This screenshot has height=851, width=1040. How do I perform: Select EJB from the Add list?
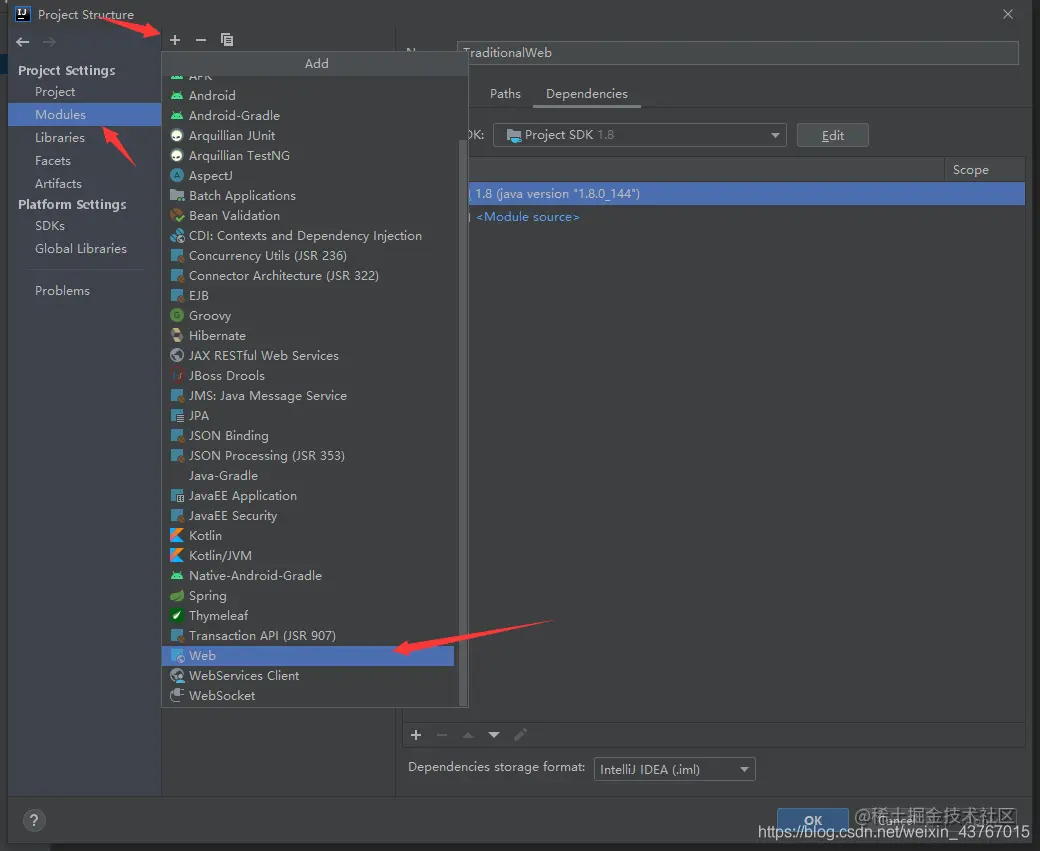click(308, 296)
